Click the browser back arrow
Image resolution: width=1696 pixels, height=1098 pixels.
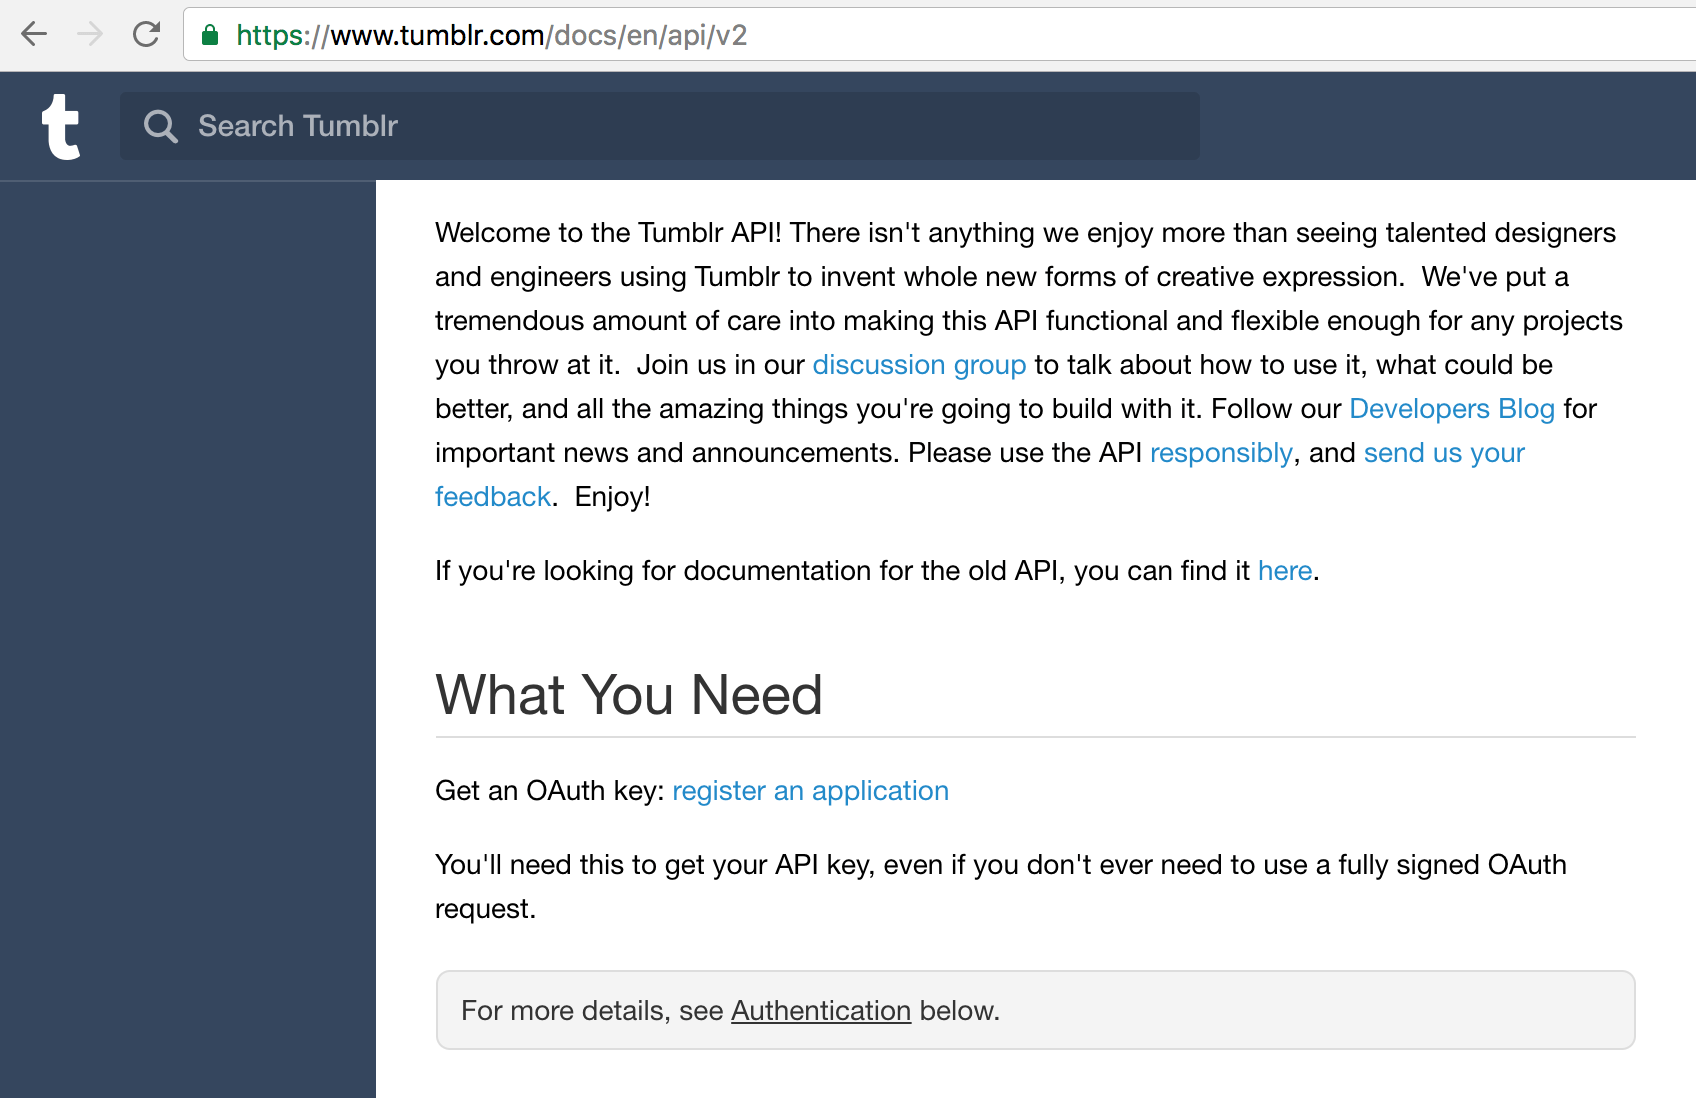coord(34,34)
